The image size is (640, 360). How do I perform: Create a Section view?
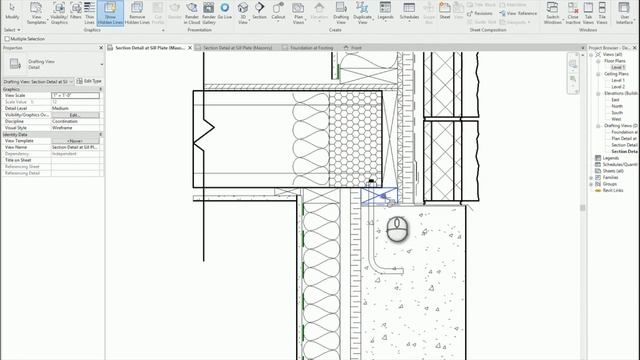point(259,11)
